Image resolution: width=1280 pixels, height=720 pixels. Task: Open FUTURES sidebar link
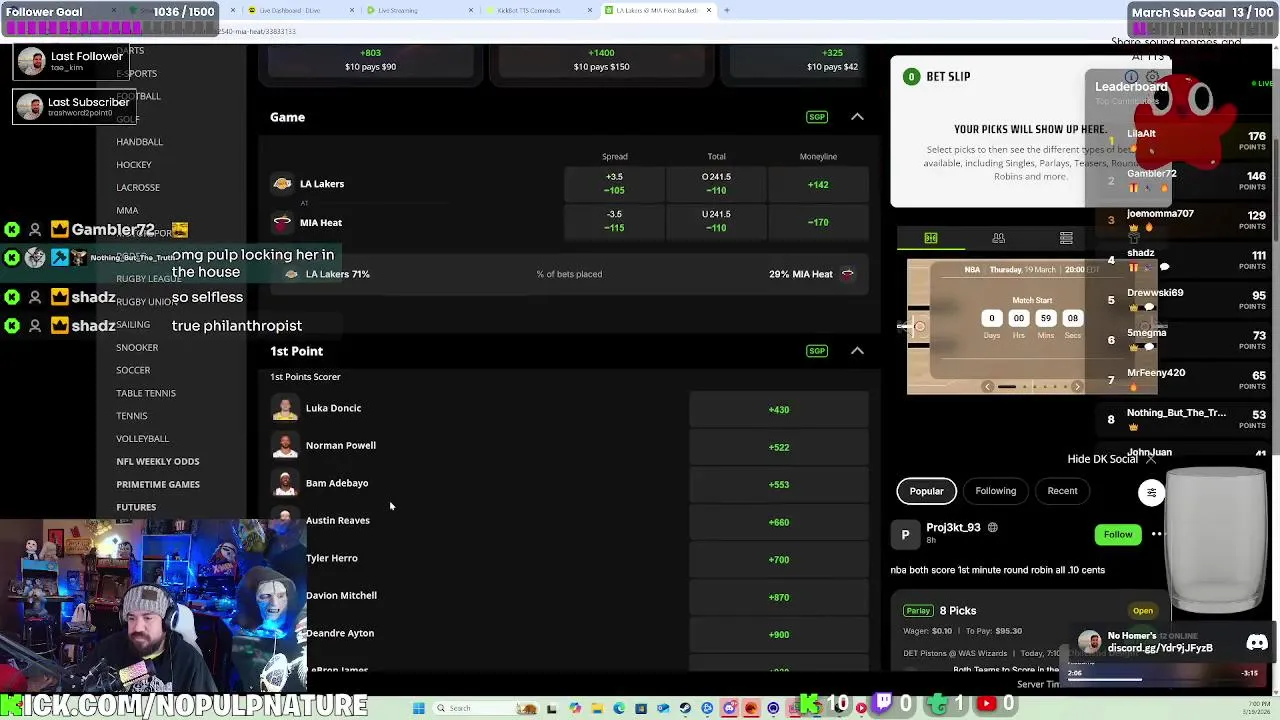[136, 507]
